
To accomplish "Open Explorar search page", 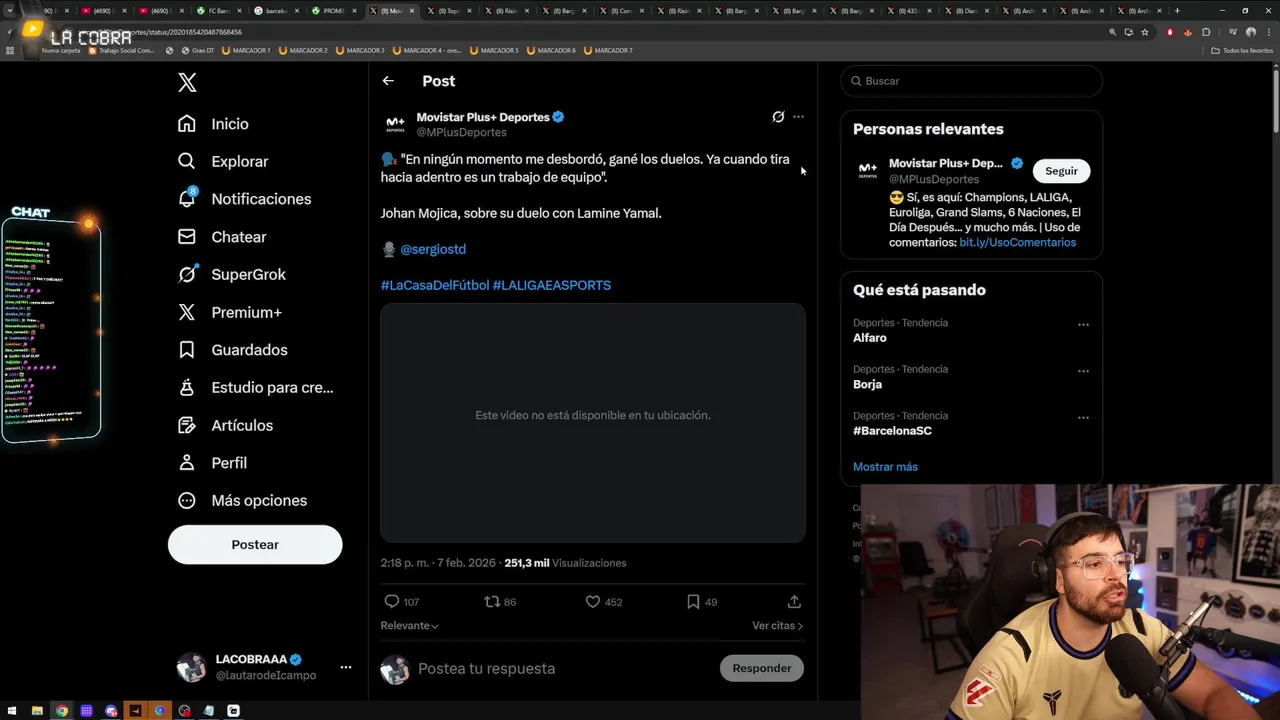I will click(222, 161).
